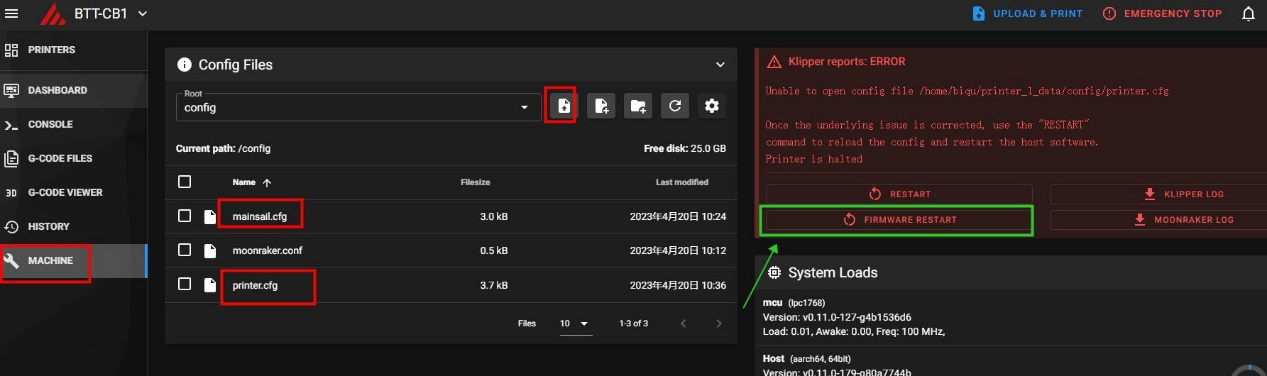Trigger the Emergency Stop
This screenshot has height=376, width=1267.
coord(1162,14)
